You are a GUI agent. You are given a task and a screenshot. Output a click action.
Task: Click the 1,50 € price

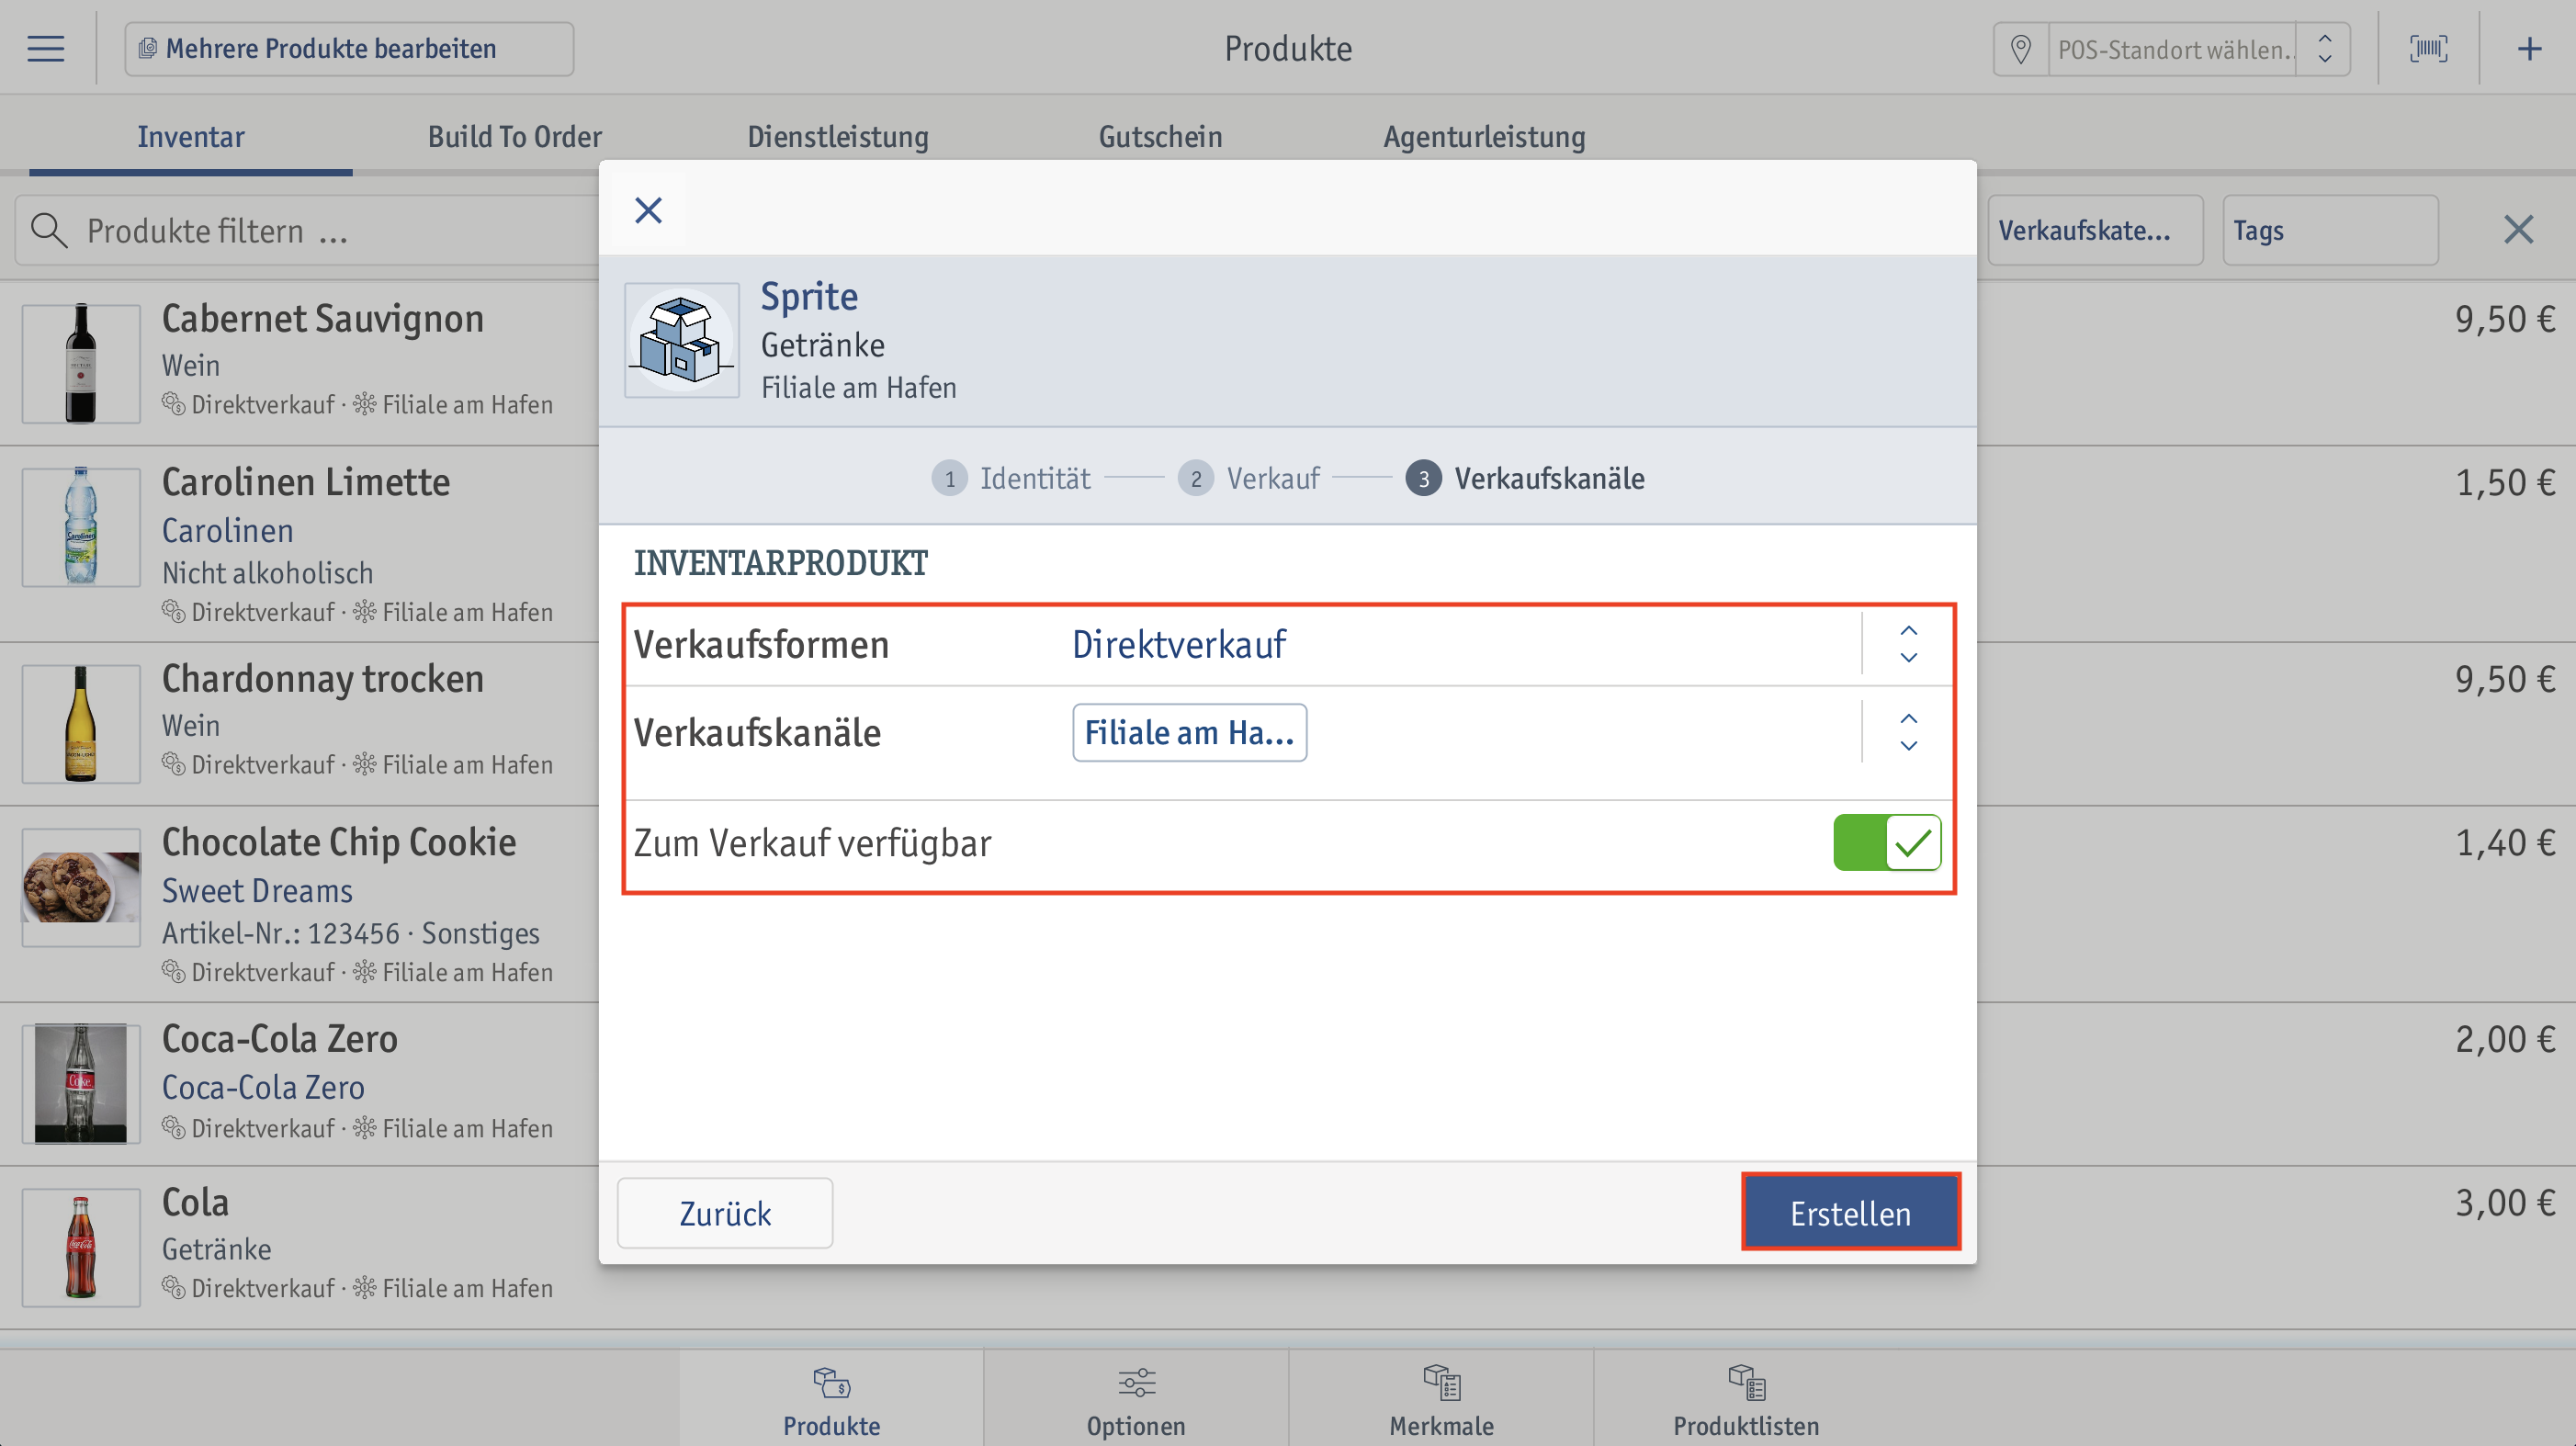(x=2505, y=483)
